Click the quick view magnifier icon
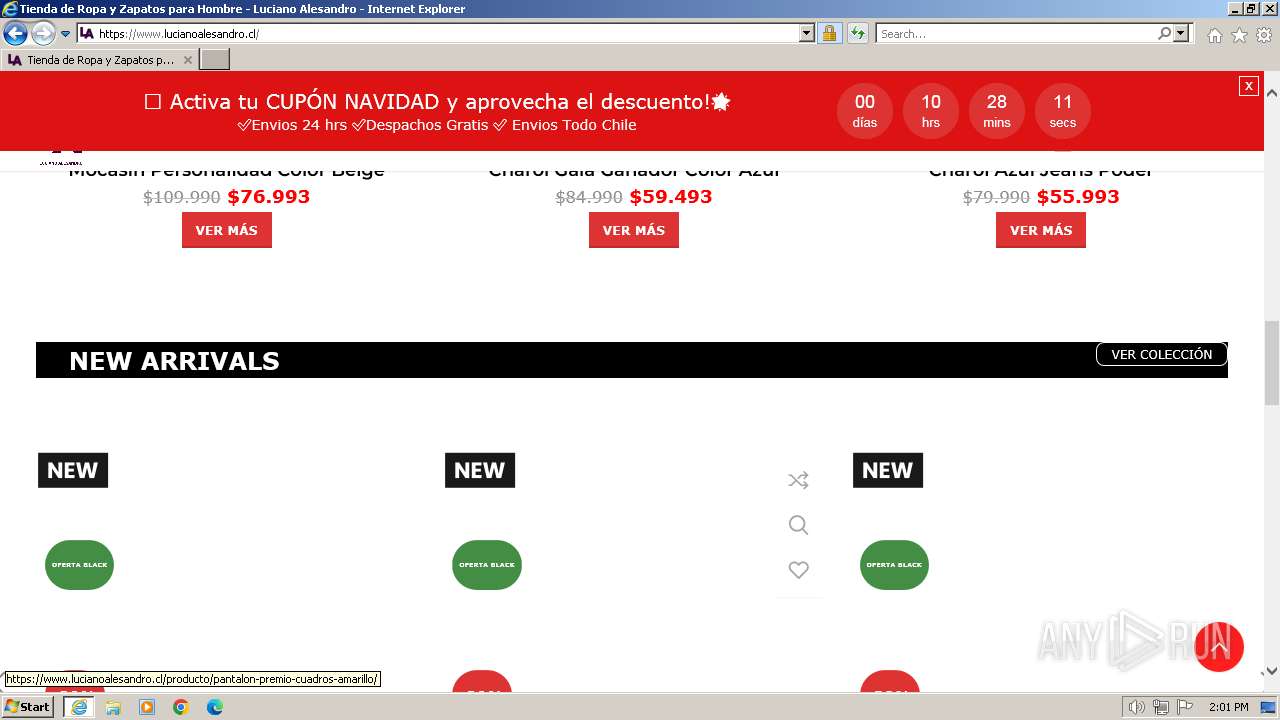 coord(798,525)
